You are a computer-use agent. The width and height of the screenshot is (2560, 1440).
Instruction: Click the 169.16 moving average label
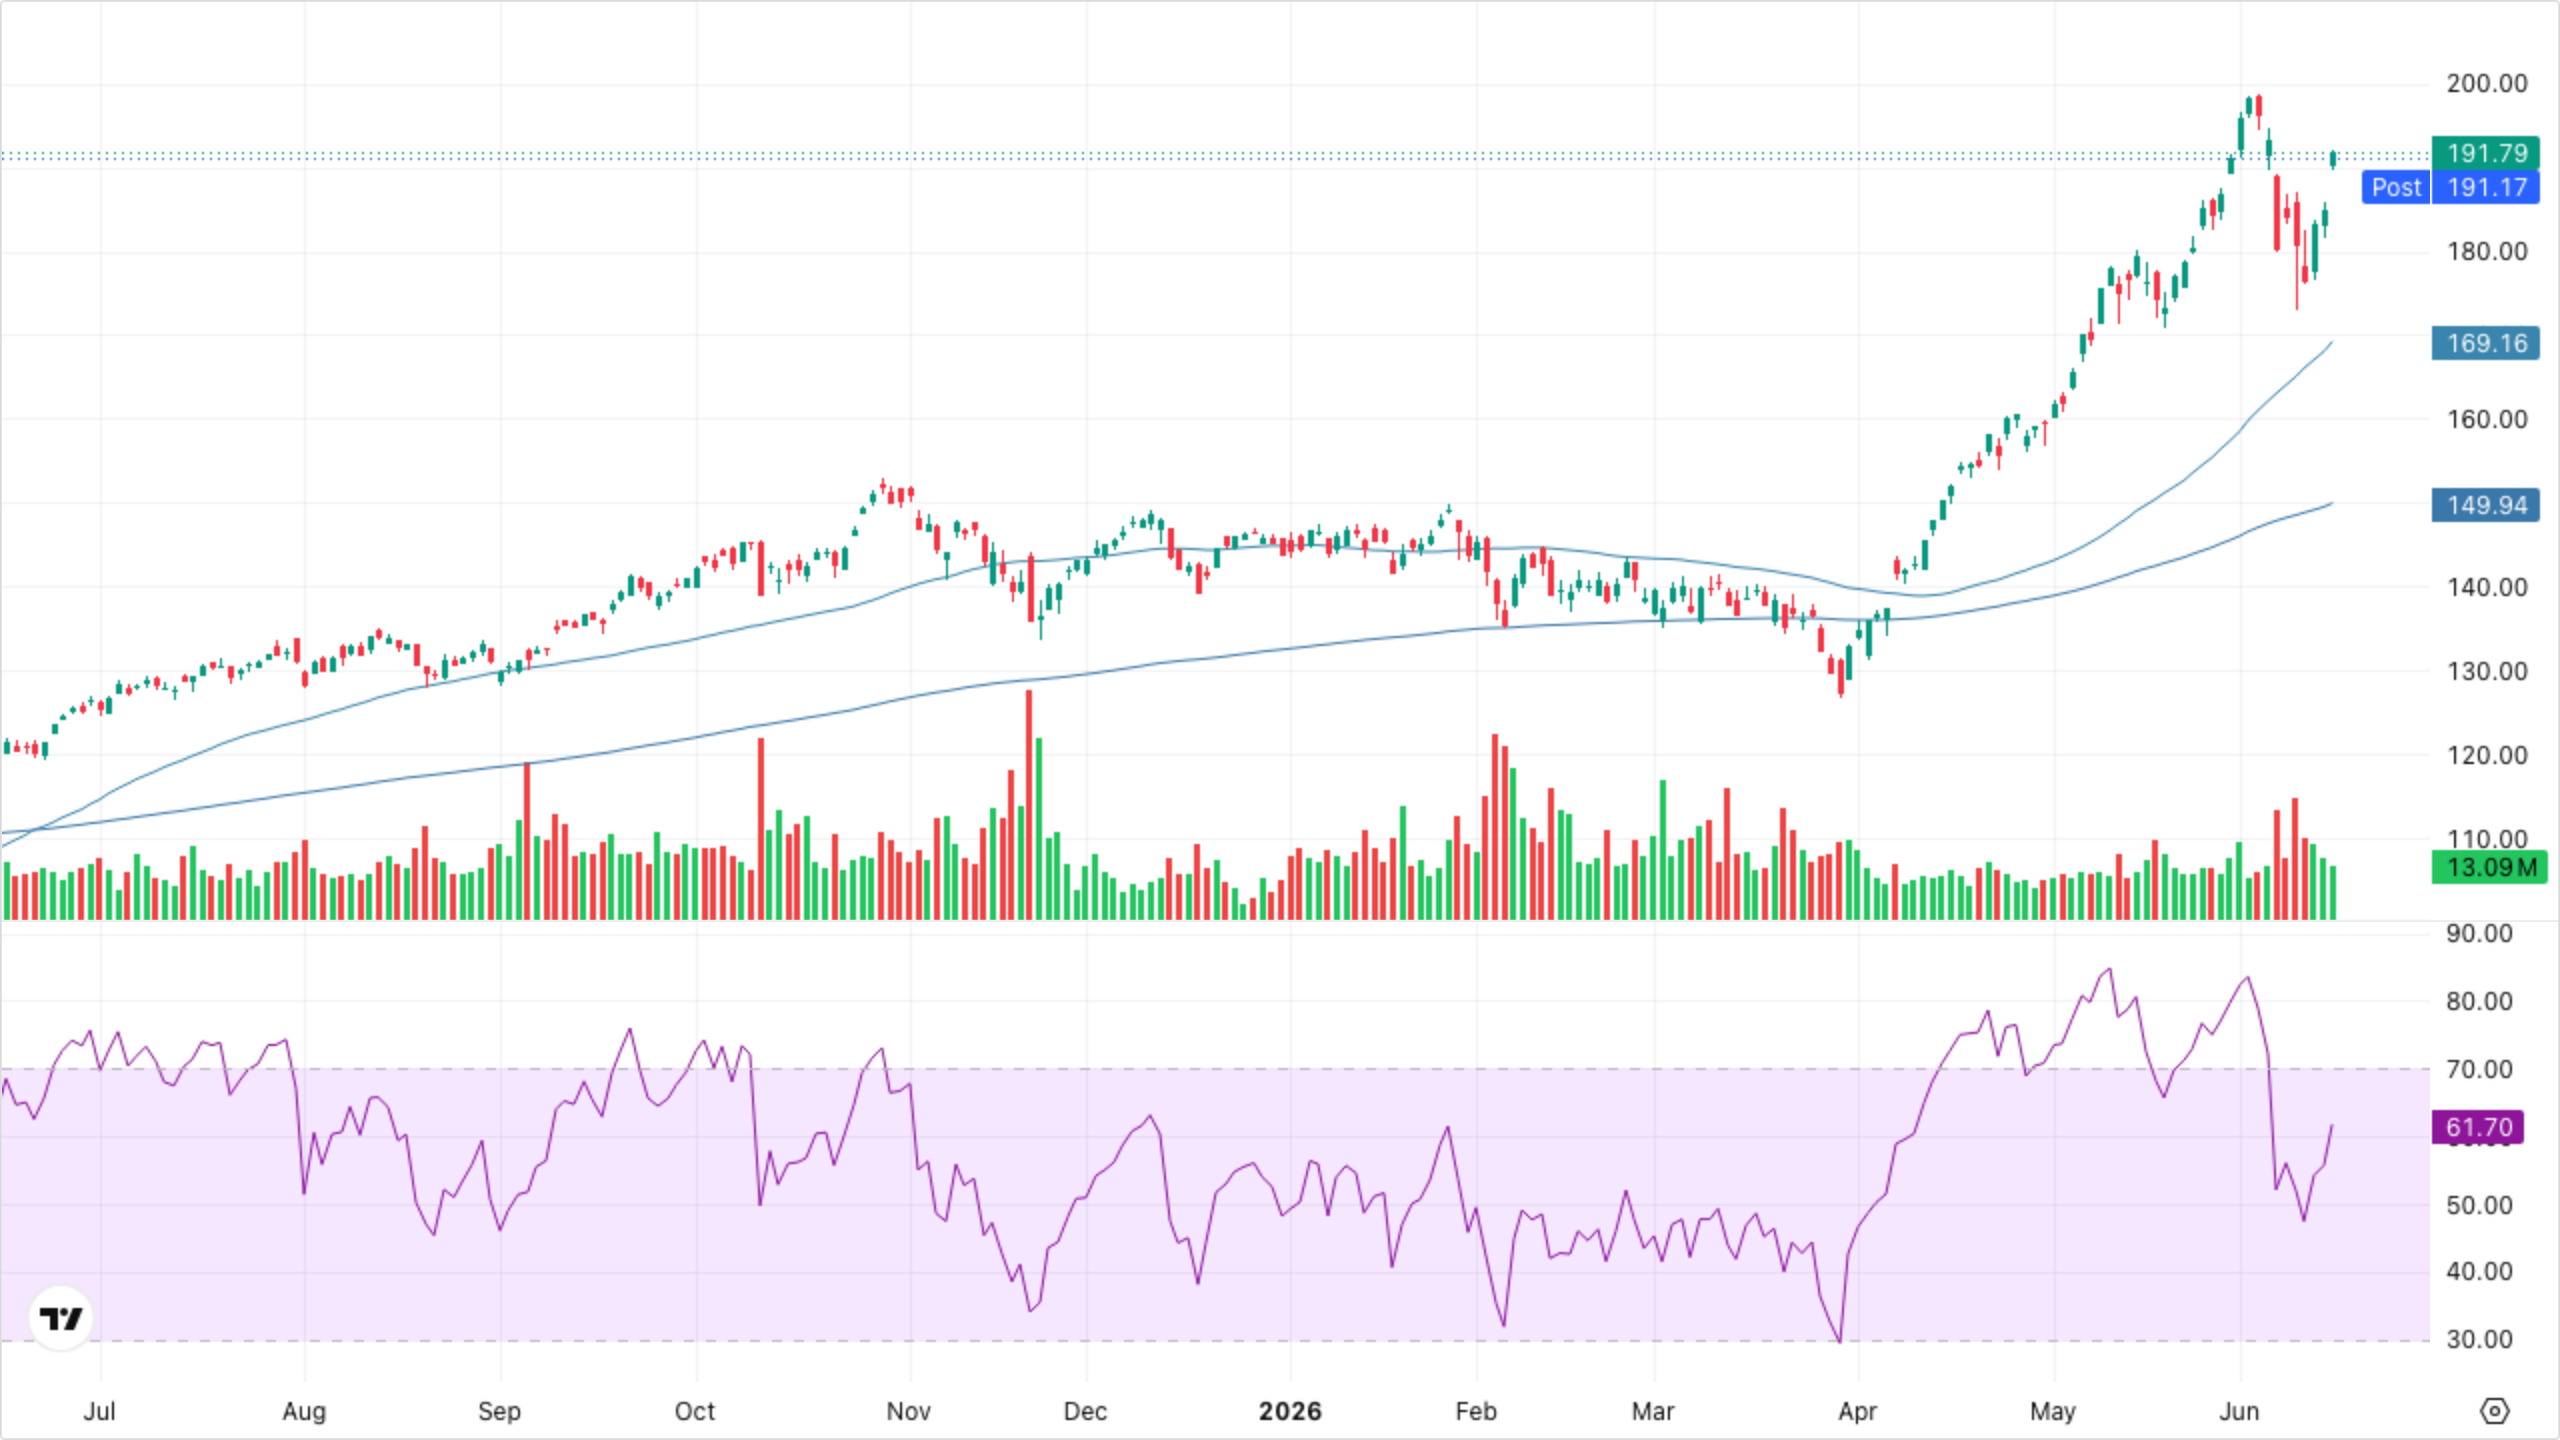[2486, 343]
